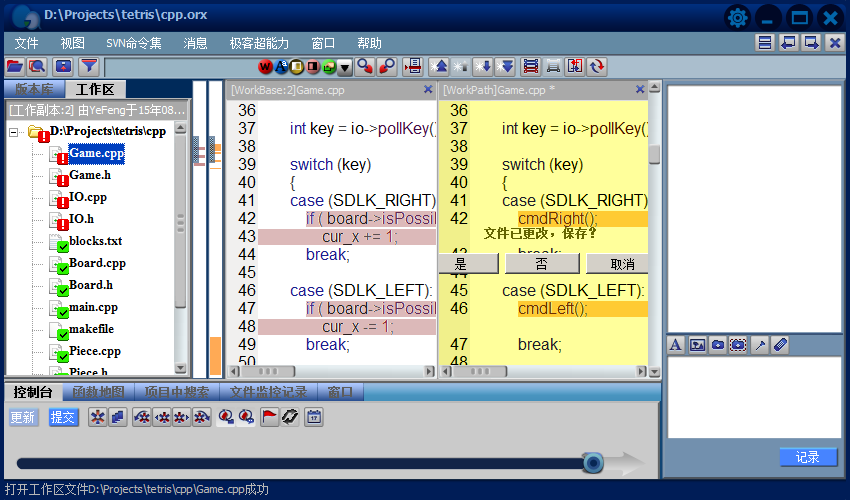Viewport: 850px width, 500px height.
Task: Click the file tree scroll-down arrow
Action: [181, 368]
